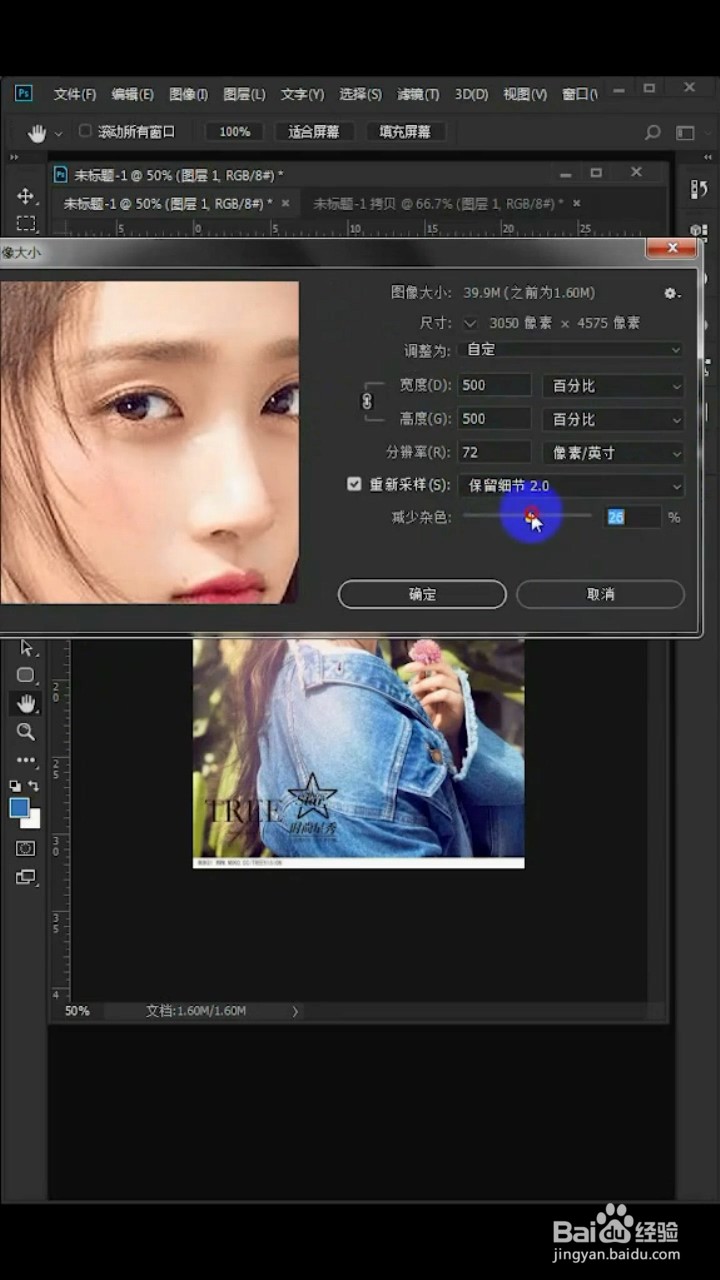Close the 未标题-1 拷贝 tab

click(576, 203)
